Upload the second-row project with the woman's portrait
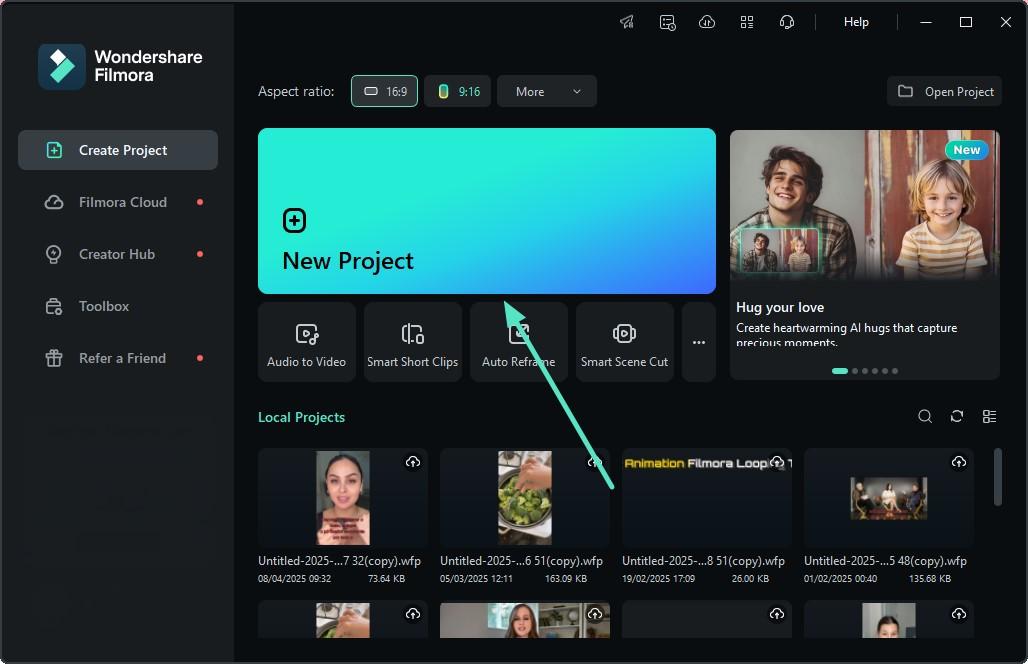The image size is (1028, 664). 595,614
